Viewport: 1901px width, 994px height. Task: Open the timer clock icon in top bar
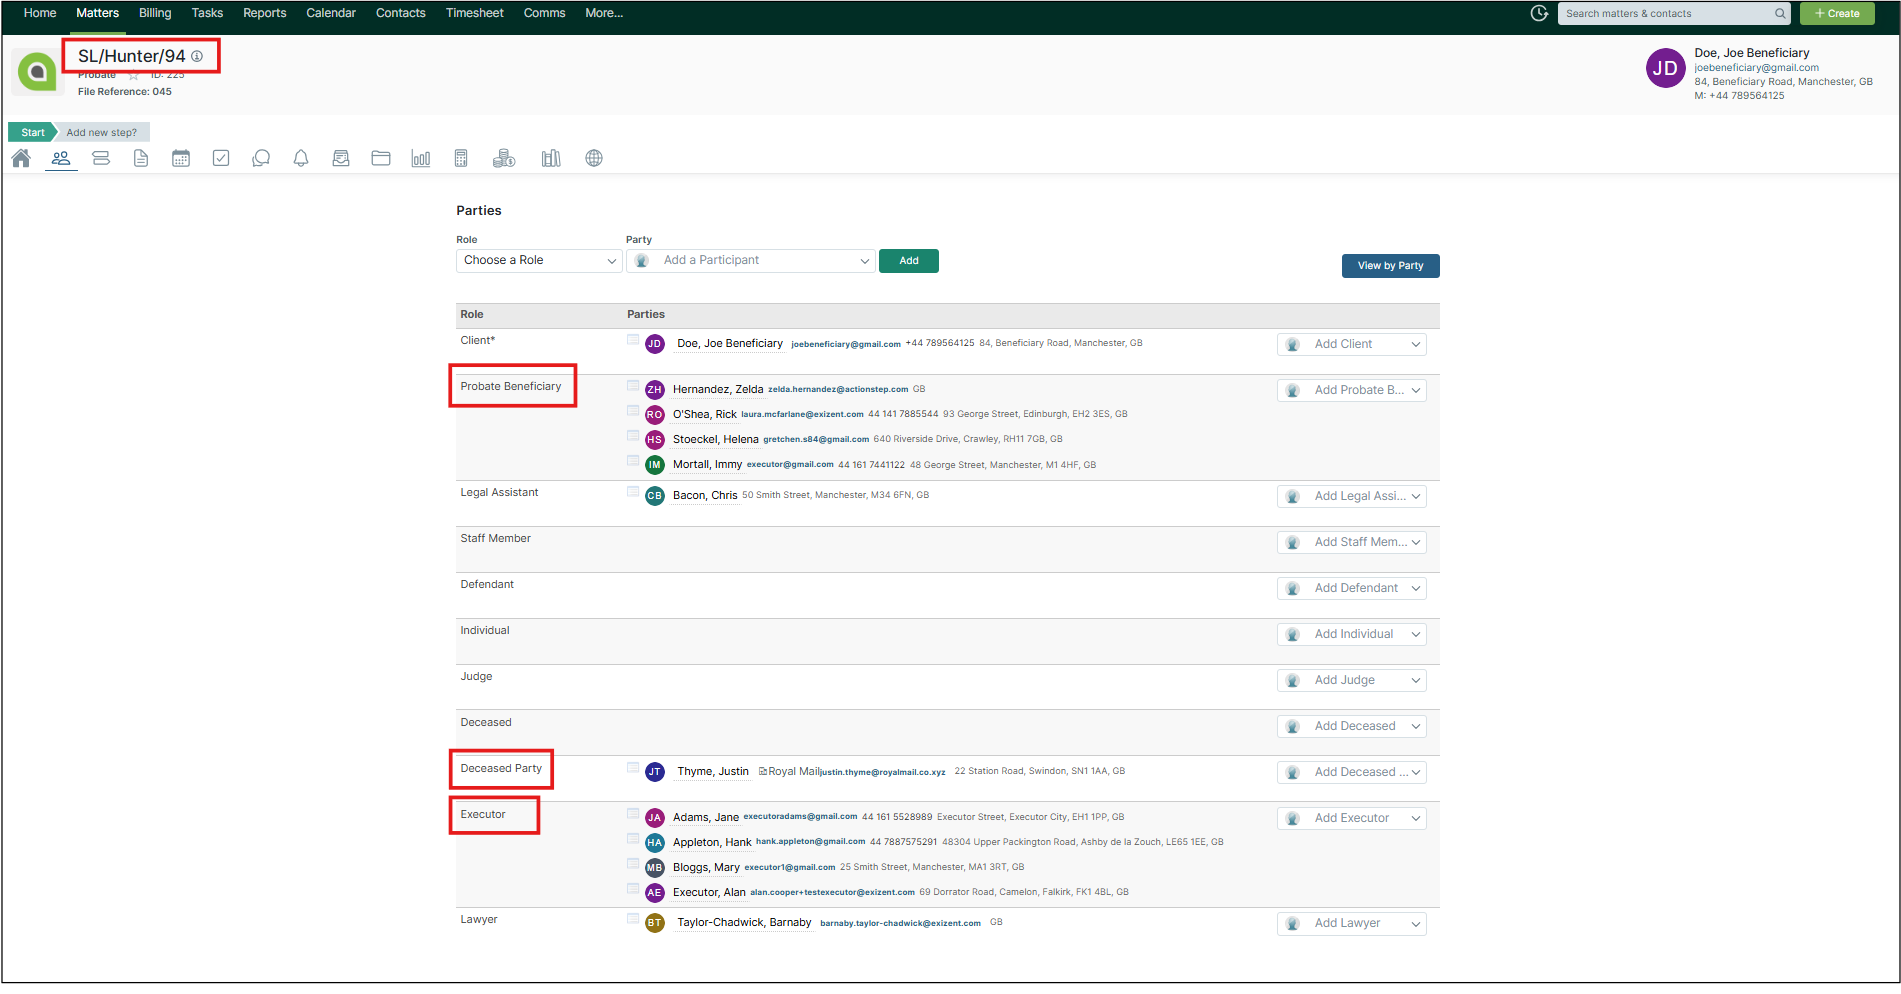(1539, 13)
